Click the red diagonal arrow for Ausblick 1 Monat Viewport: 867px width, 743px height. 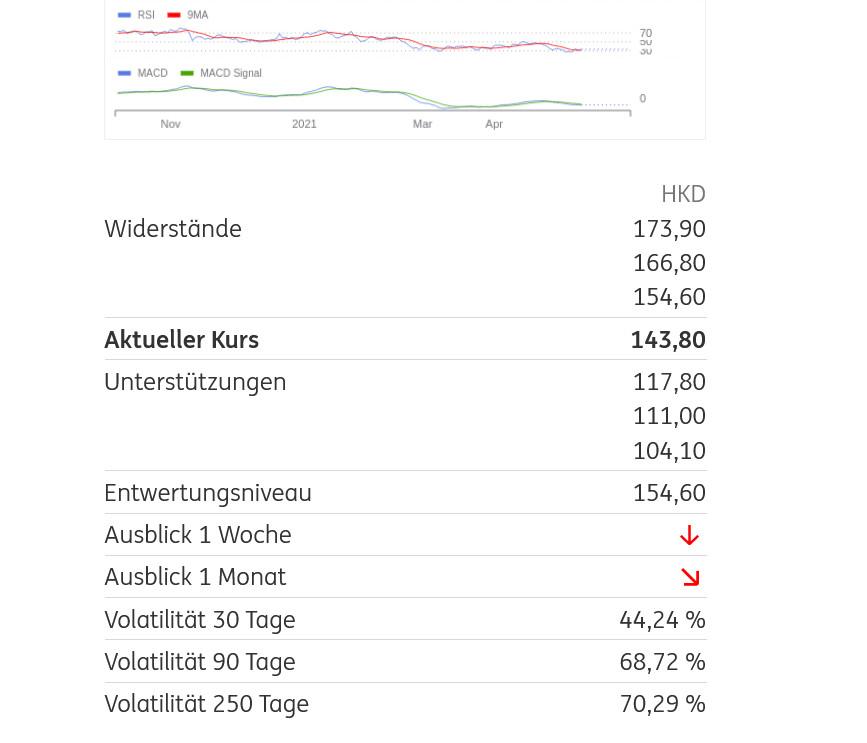pos(690,578)
